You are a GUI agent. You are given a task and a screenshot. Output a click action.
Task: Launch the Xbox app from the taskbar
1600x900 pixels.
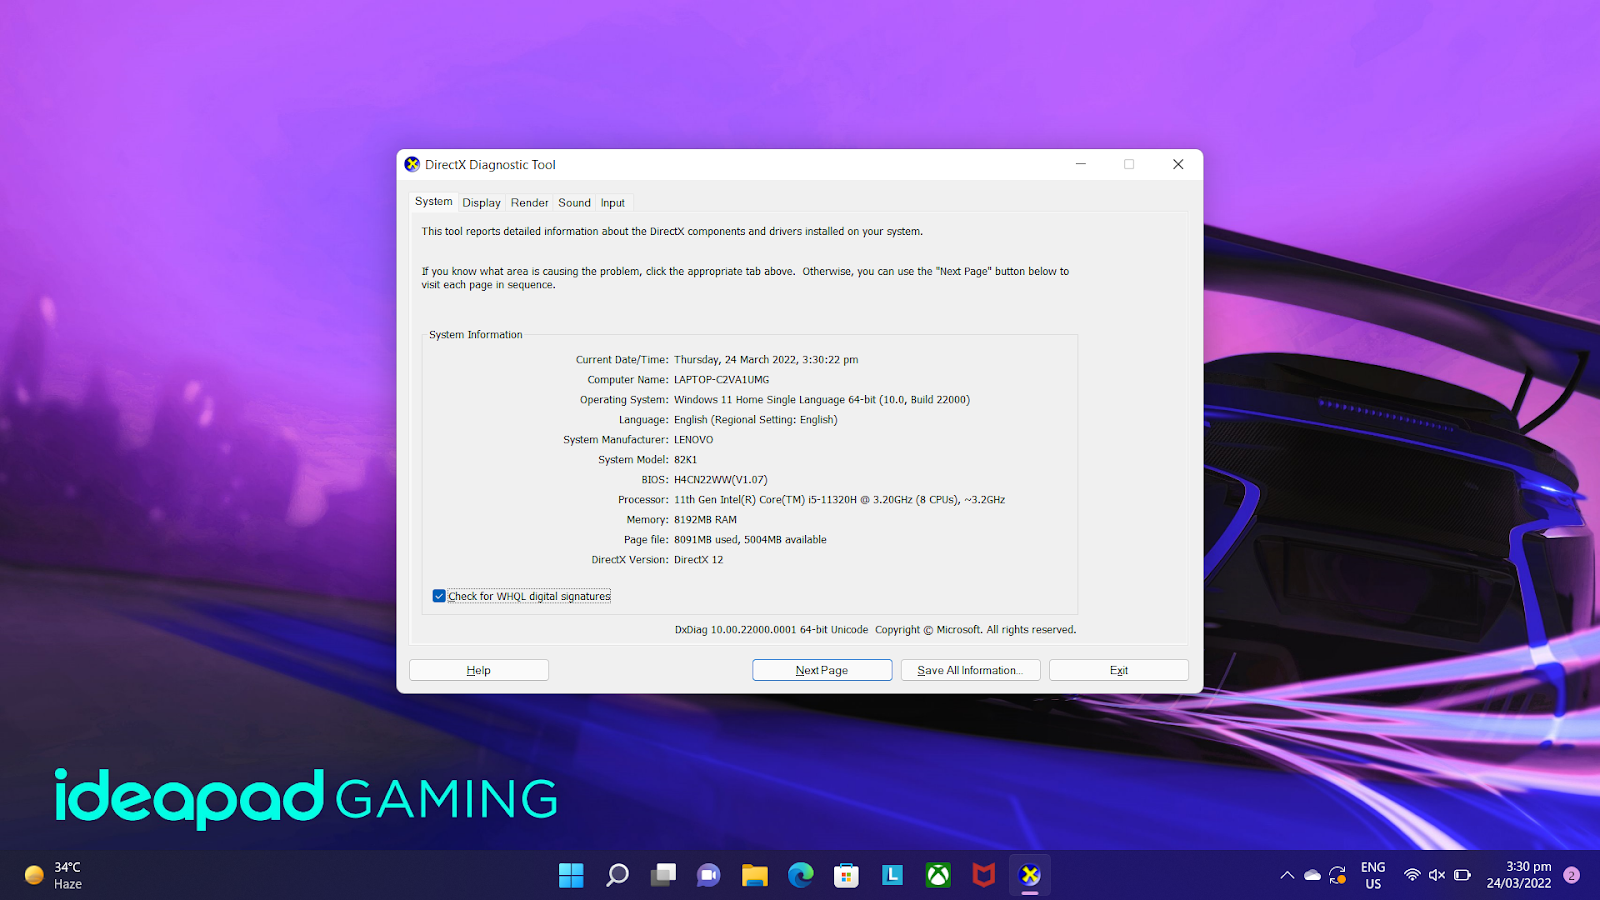(x=938, y=875)
